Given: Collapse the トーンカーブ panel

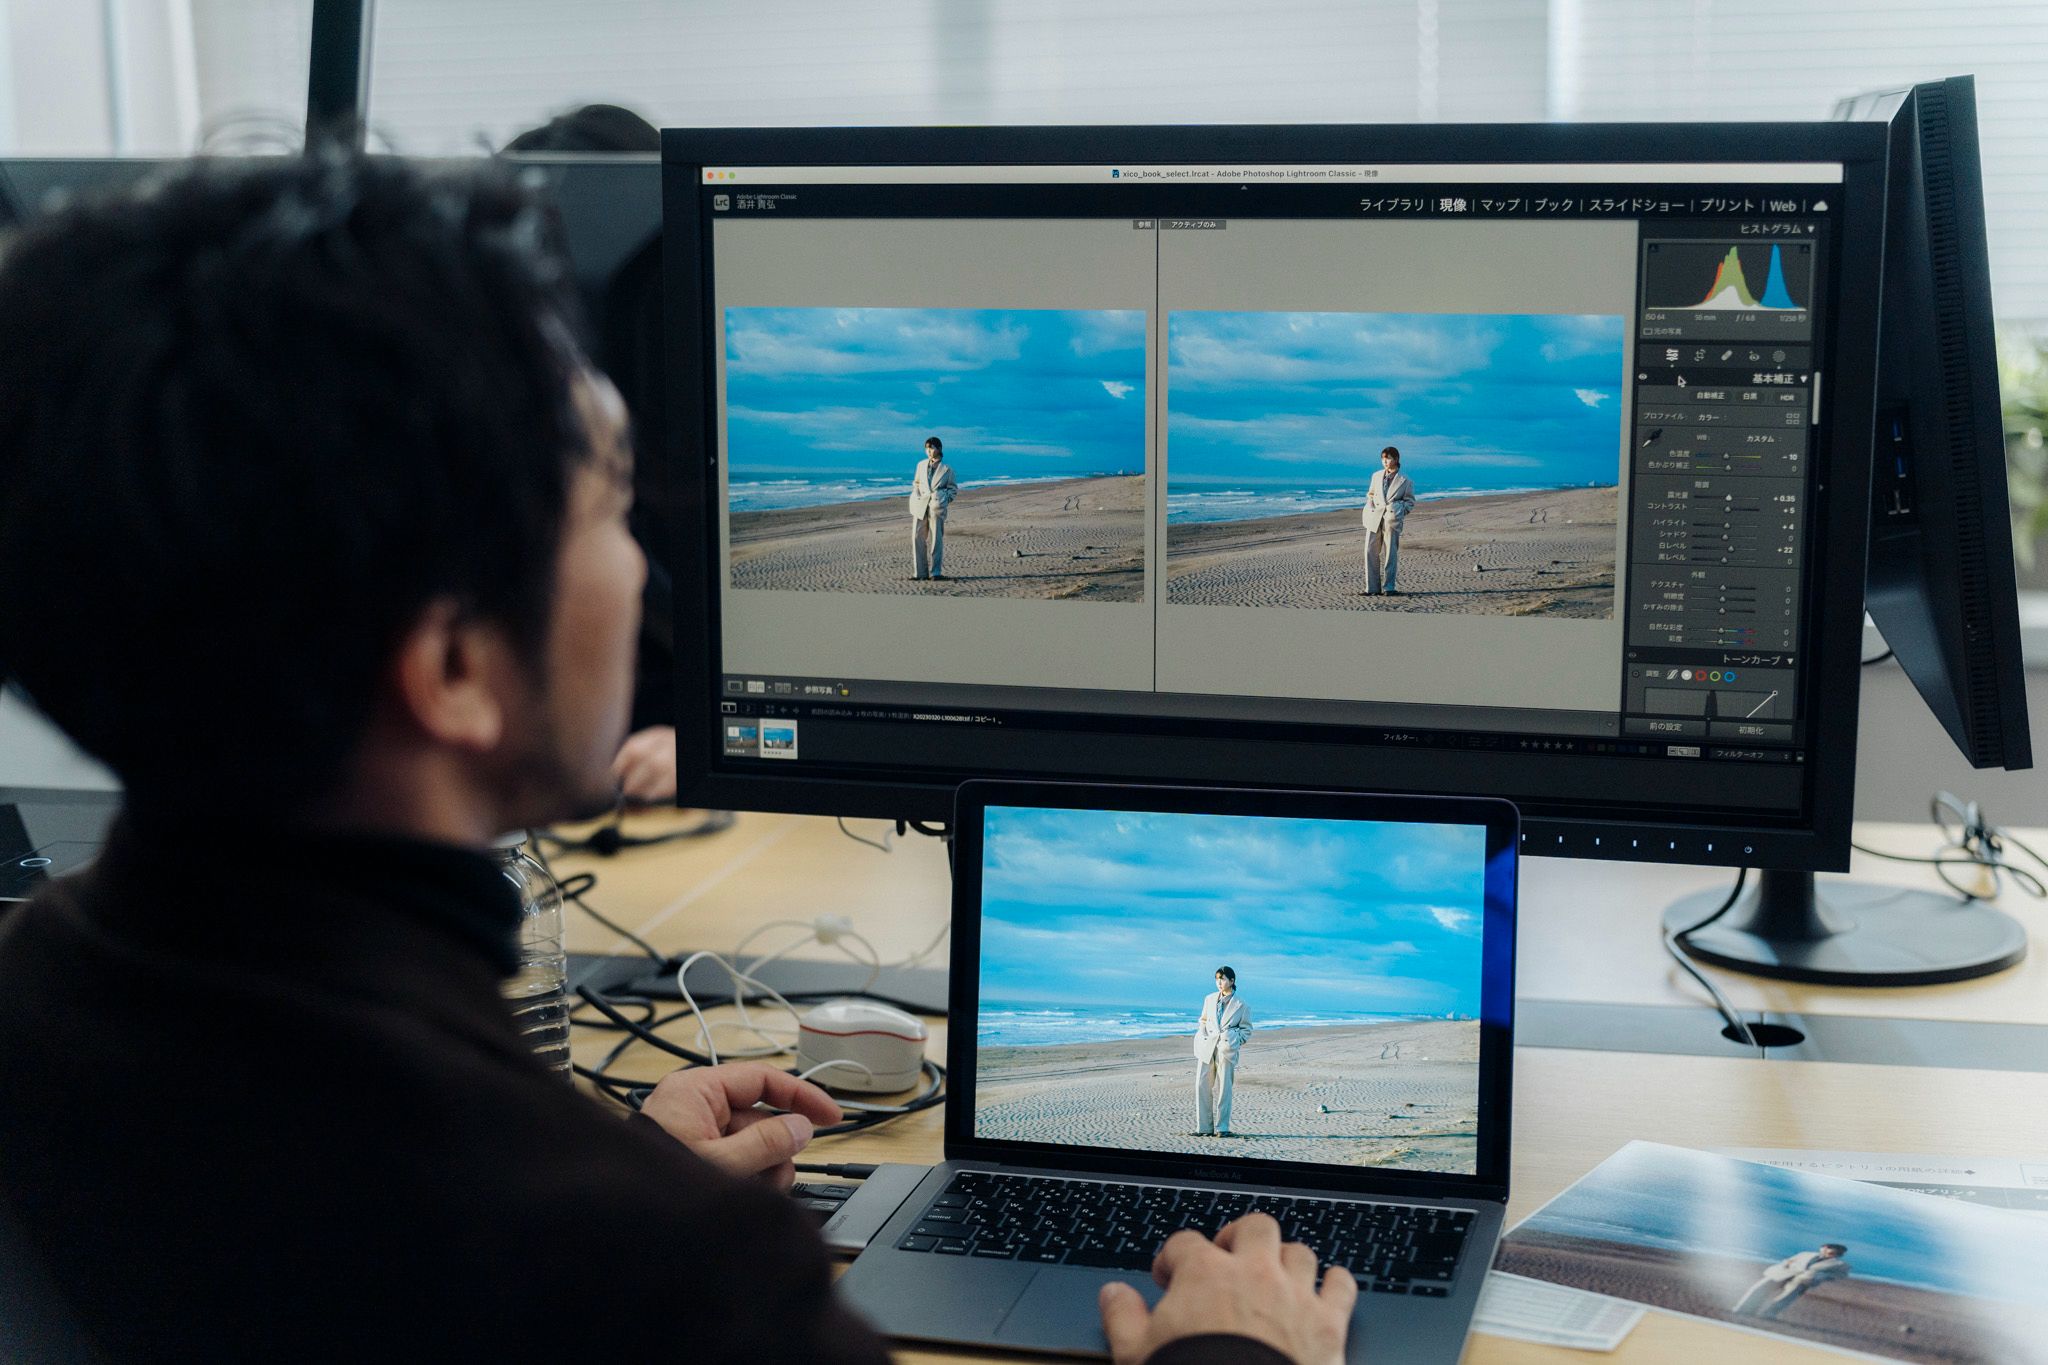Looking at the screenshot, I should pos(1790,661).
